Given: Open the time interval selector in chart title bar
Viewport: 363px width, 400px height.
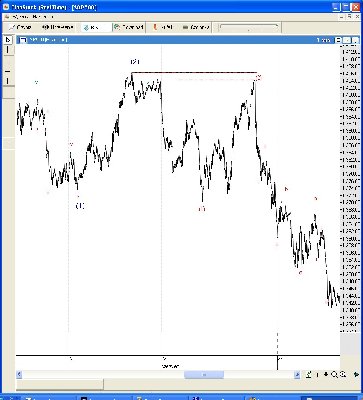Looking at the screenshot, I should [324, 40].
